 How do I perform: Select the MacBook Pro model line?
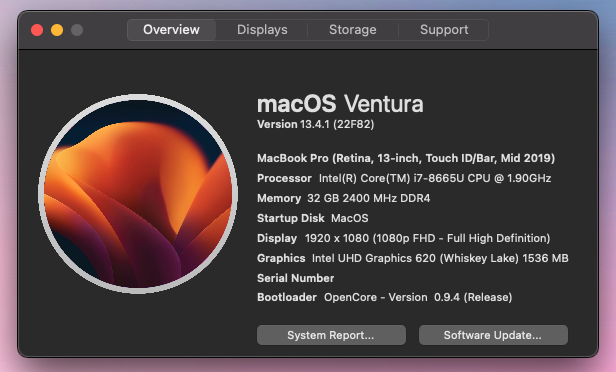406,158
